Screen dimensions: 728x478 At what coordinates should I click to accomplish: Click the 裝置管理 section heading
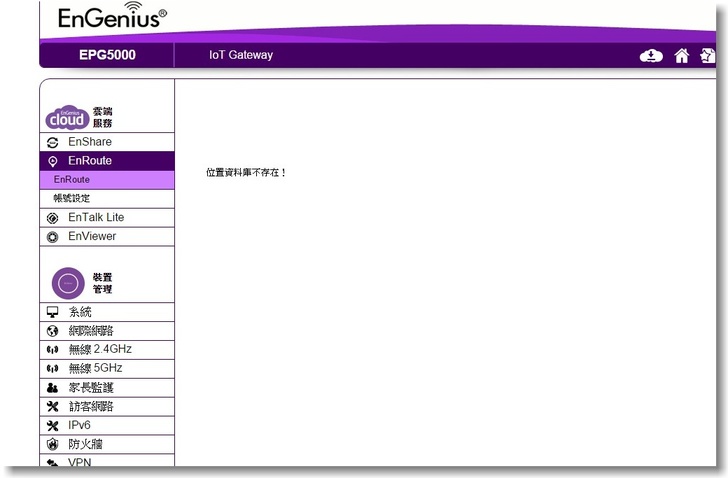[103, 283]
